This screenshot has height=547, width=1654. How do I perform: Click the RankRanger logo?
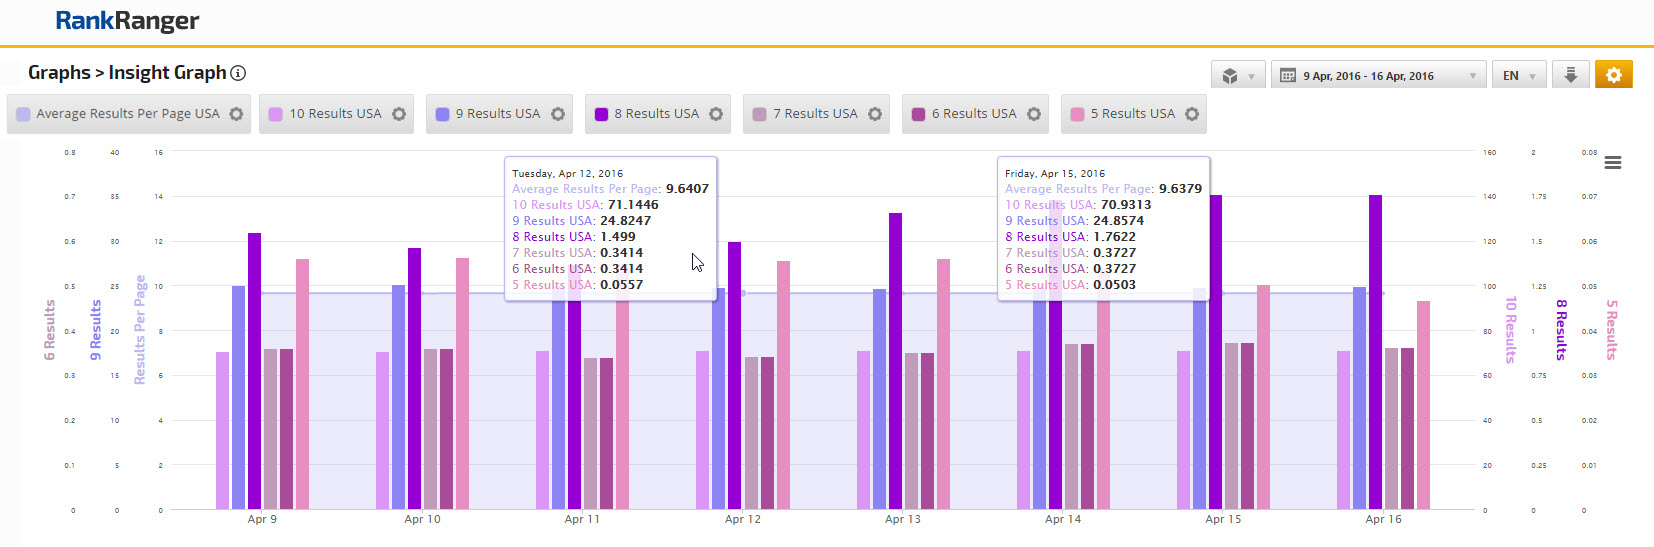click(x=127, y=21)
